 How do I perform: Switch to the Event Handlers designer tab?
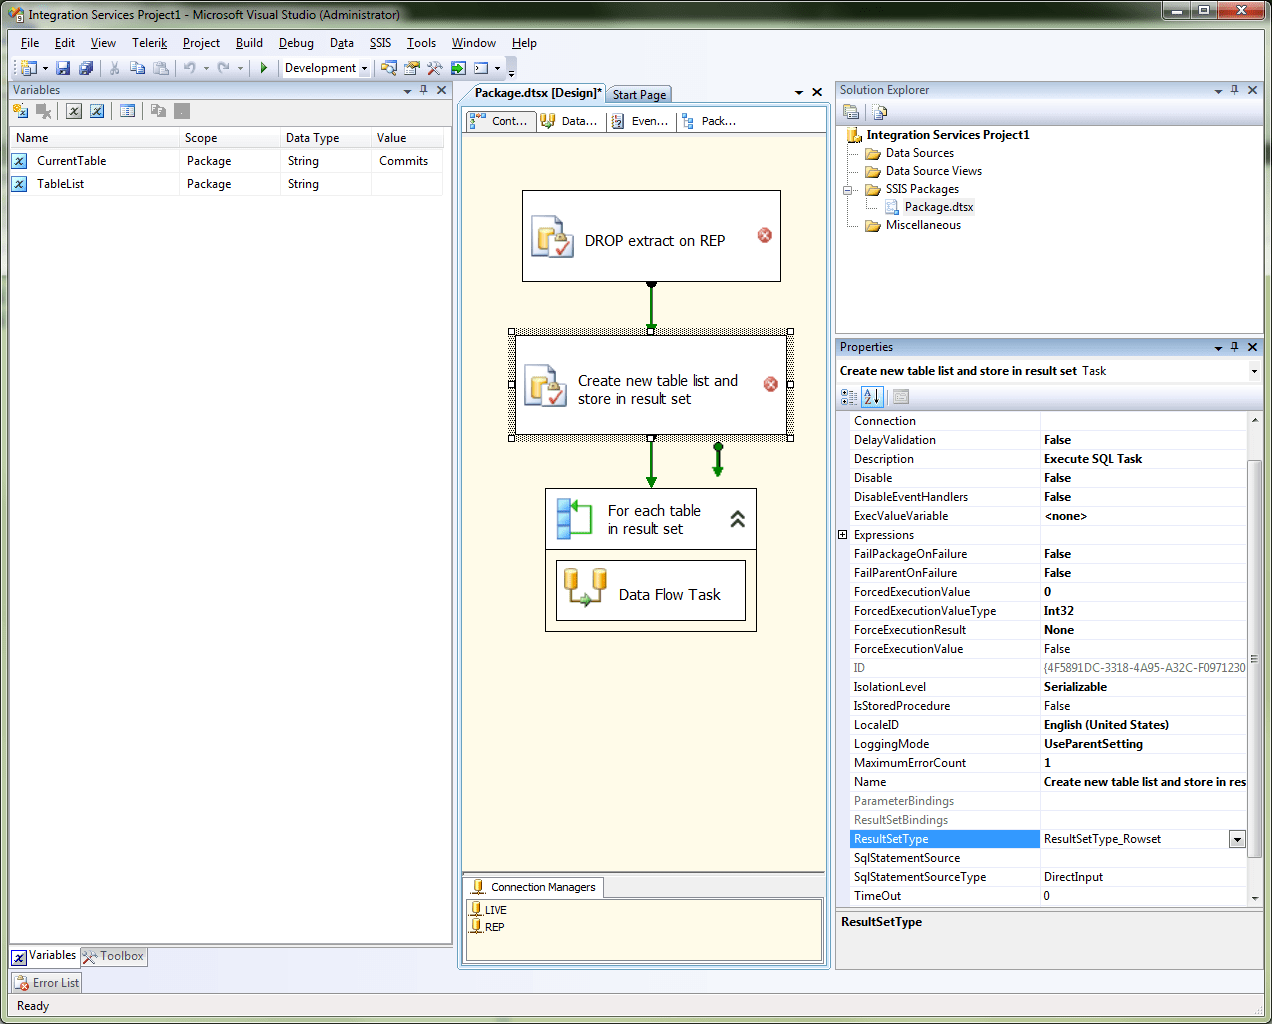[639, 121]
